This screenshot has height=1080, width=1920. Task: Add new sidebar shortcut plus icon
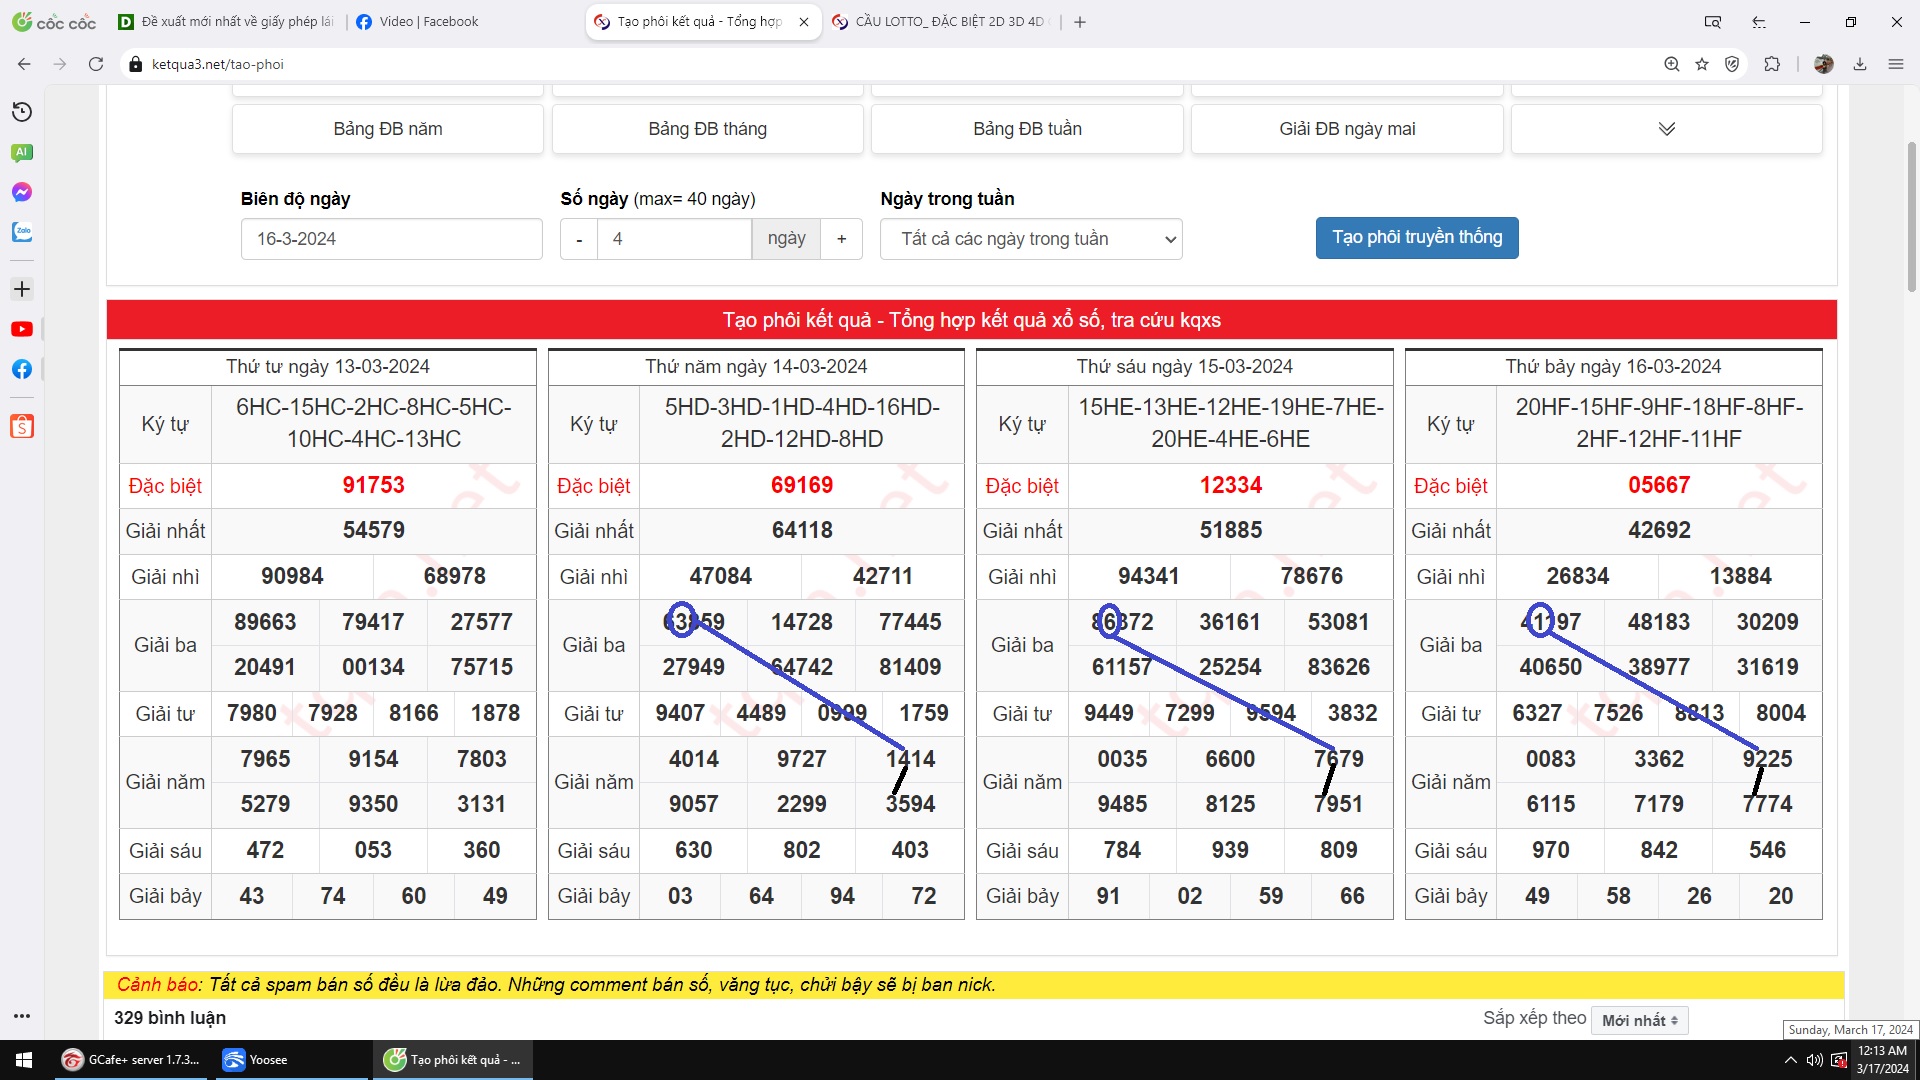tap(22, 289)
